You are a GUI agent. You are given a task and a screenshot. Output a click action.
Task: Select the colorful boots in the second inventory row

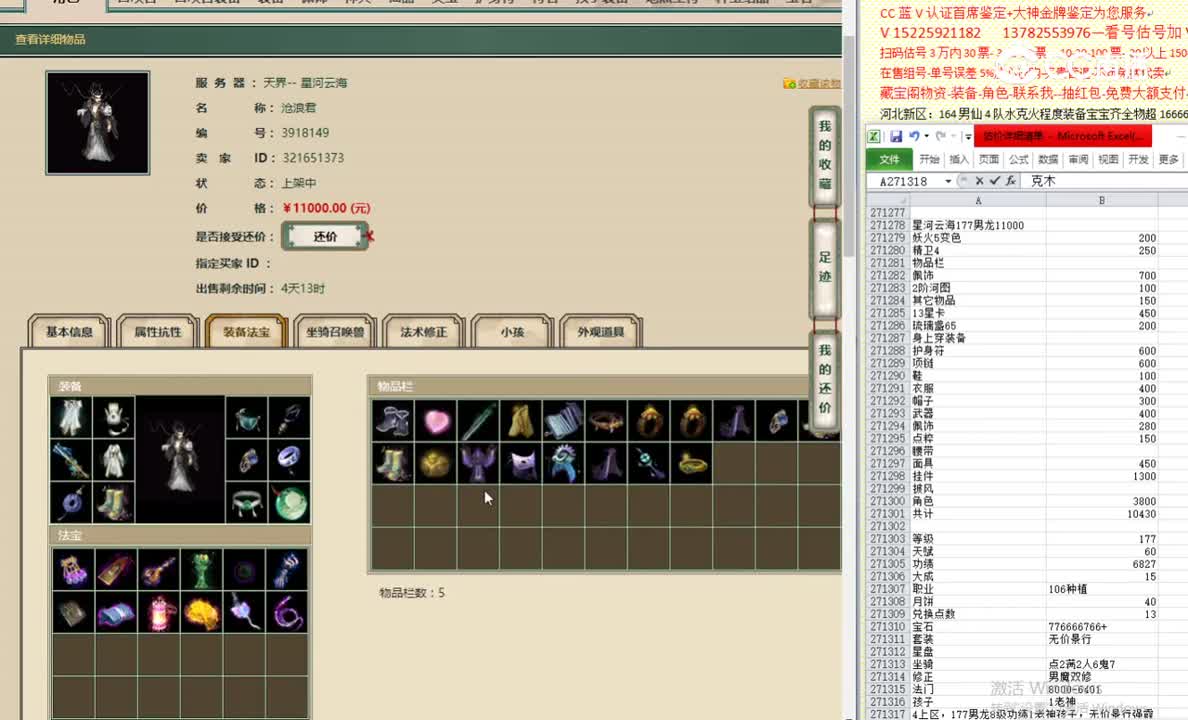(x=393, y=463)
